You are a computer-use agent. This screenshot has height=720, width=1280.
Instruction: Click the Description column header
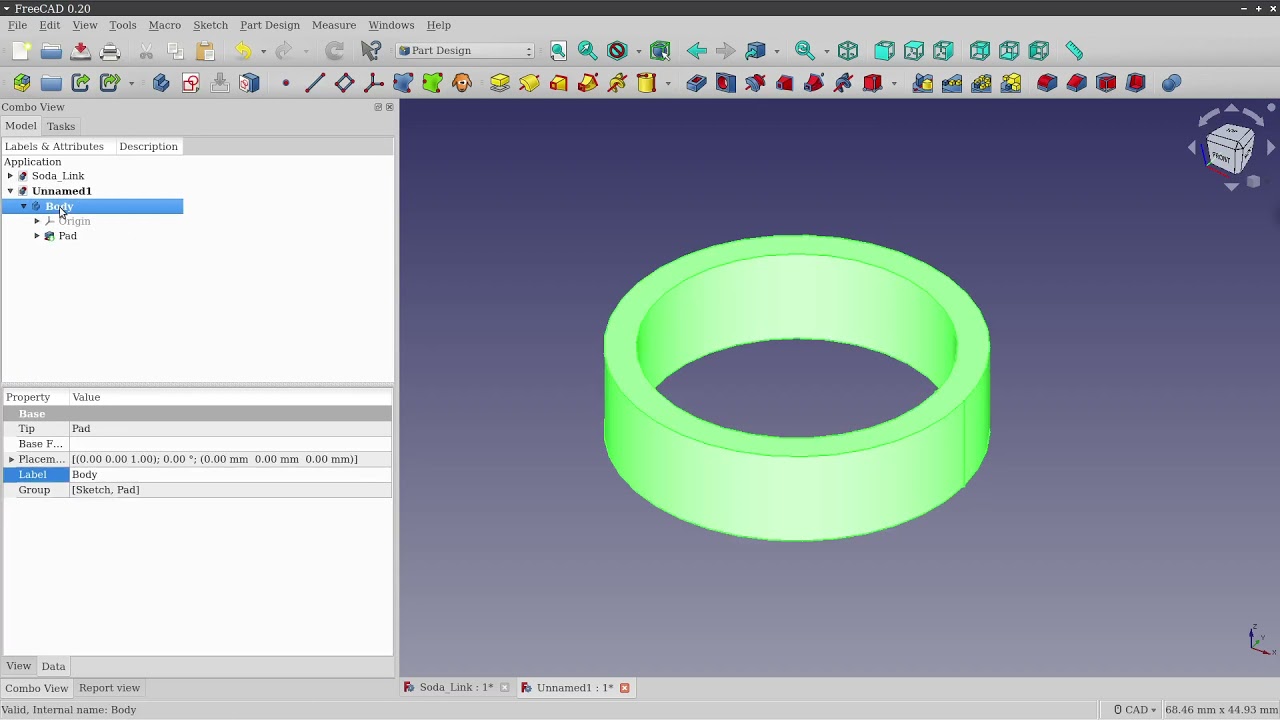(x=148, y=146)
